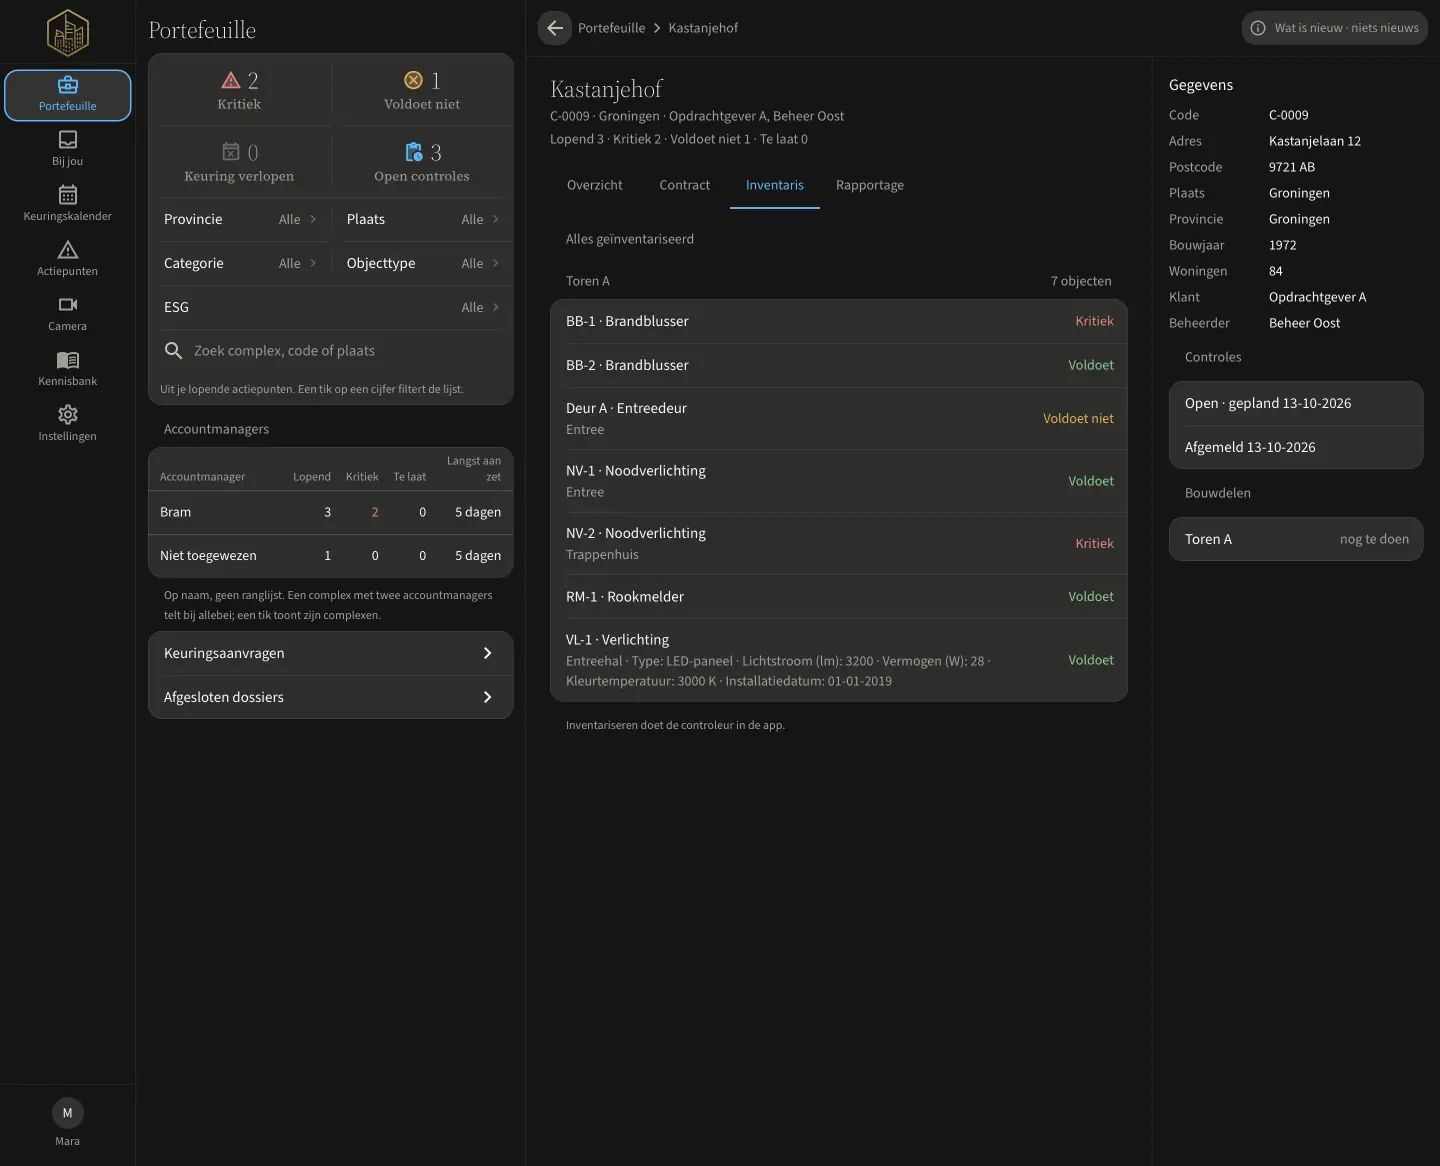Screen dimensions: 1440x1166
Task: Switch to the Contract tab
Action: click(x=685, y=185)
